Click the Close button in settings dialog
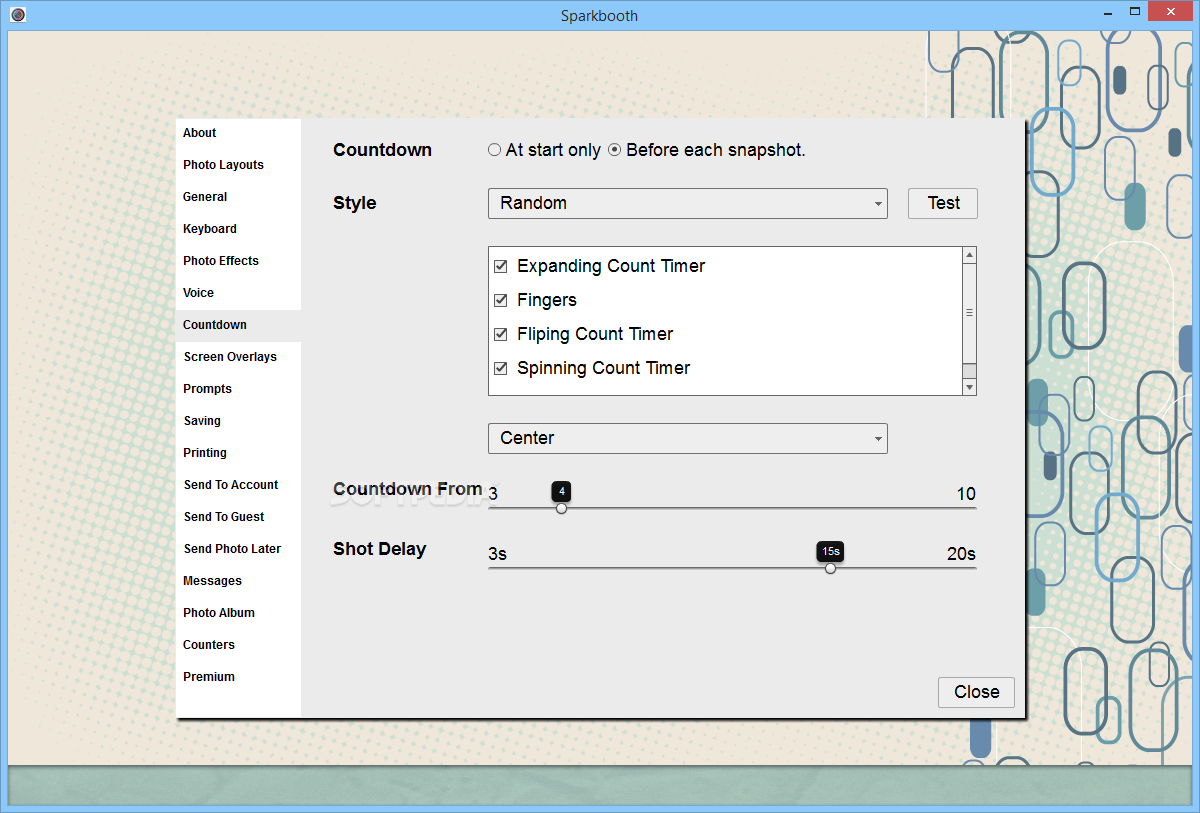The image size is (1200, 813). (976, 692)
